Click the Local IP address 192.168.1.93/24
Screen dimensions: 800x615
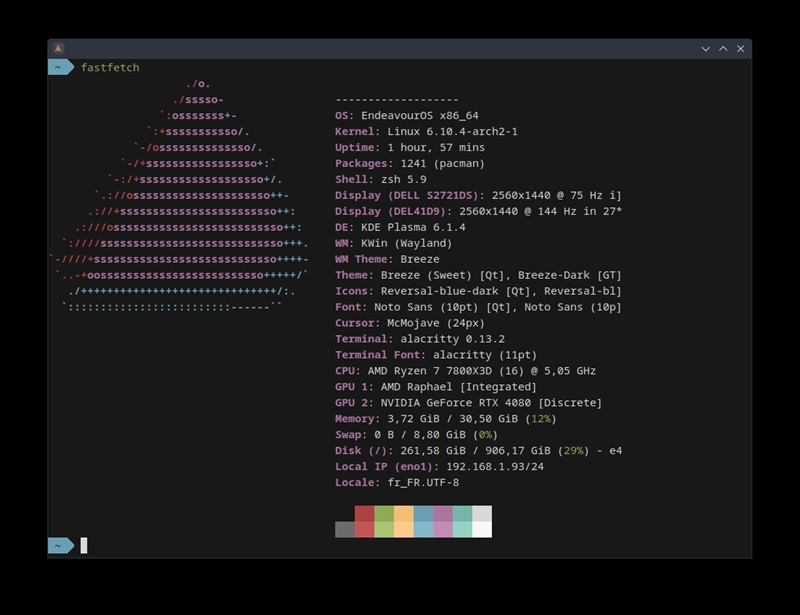pos(495,466)
